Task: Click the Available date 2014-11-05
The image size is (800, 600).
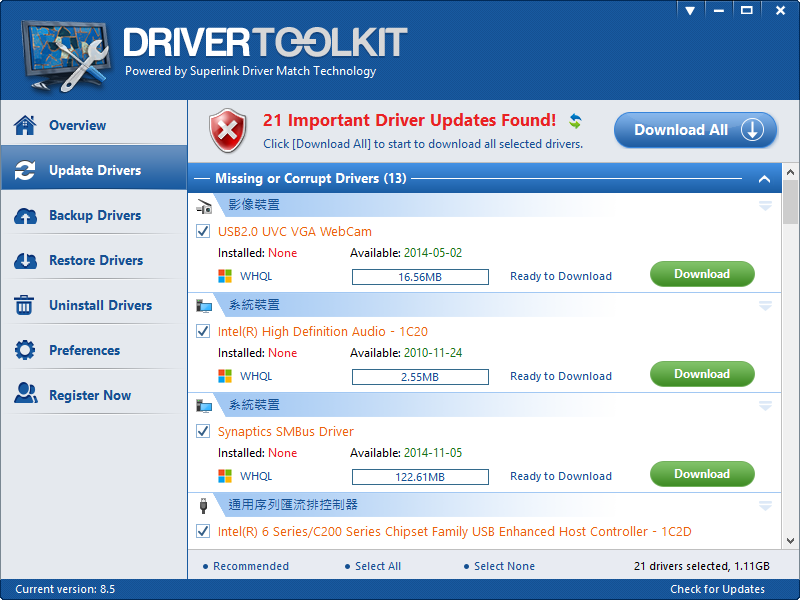Action: 433,453
